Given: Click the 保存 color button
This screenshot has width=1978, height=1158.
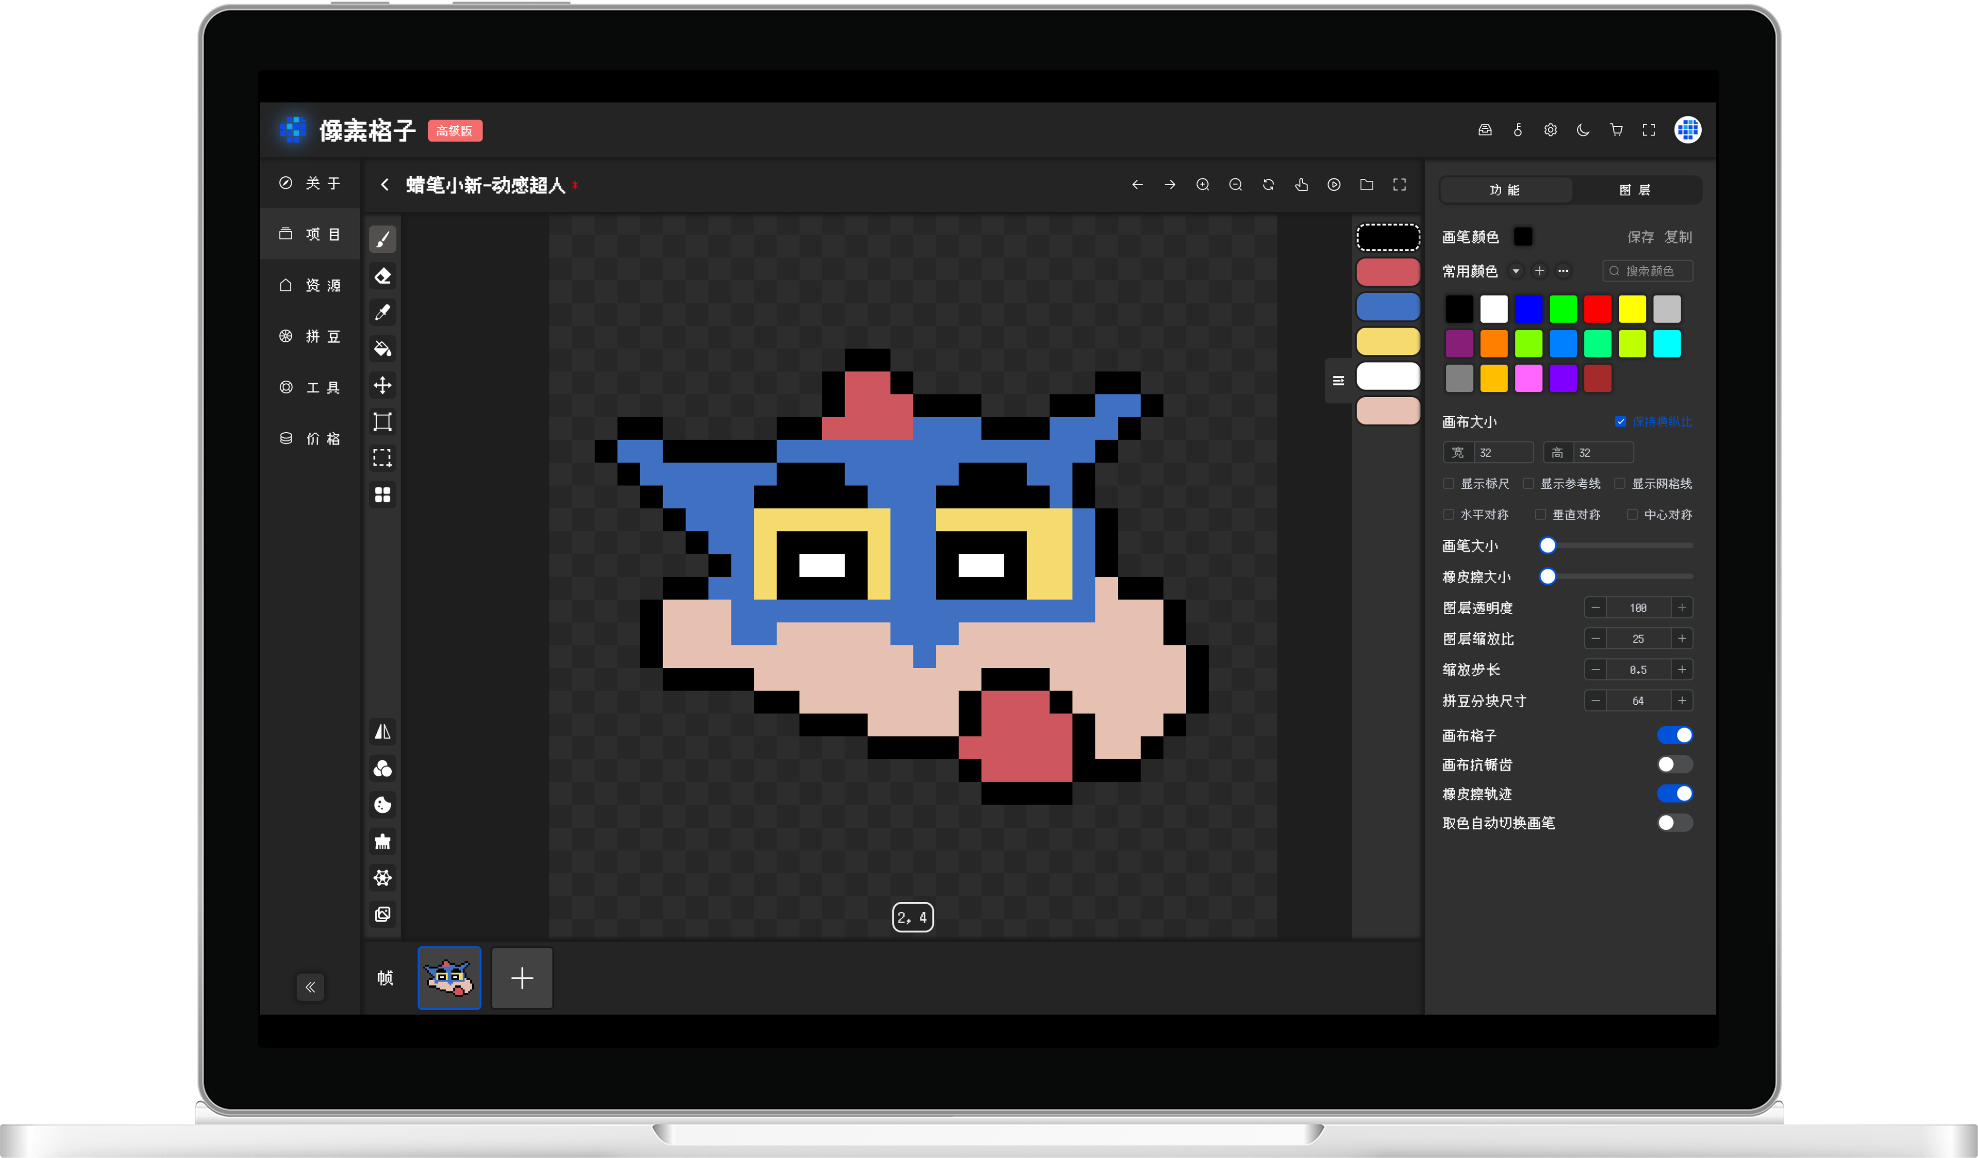Looking at the screenshot, I should 1640,237.
